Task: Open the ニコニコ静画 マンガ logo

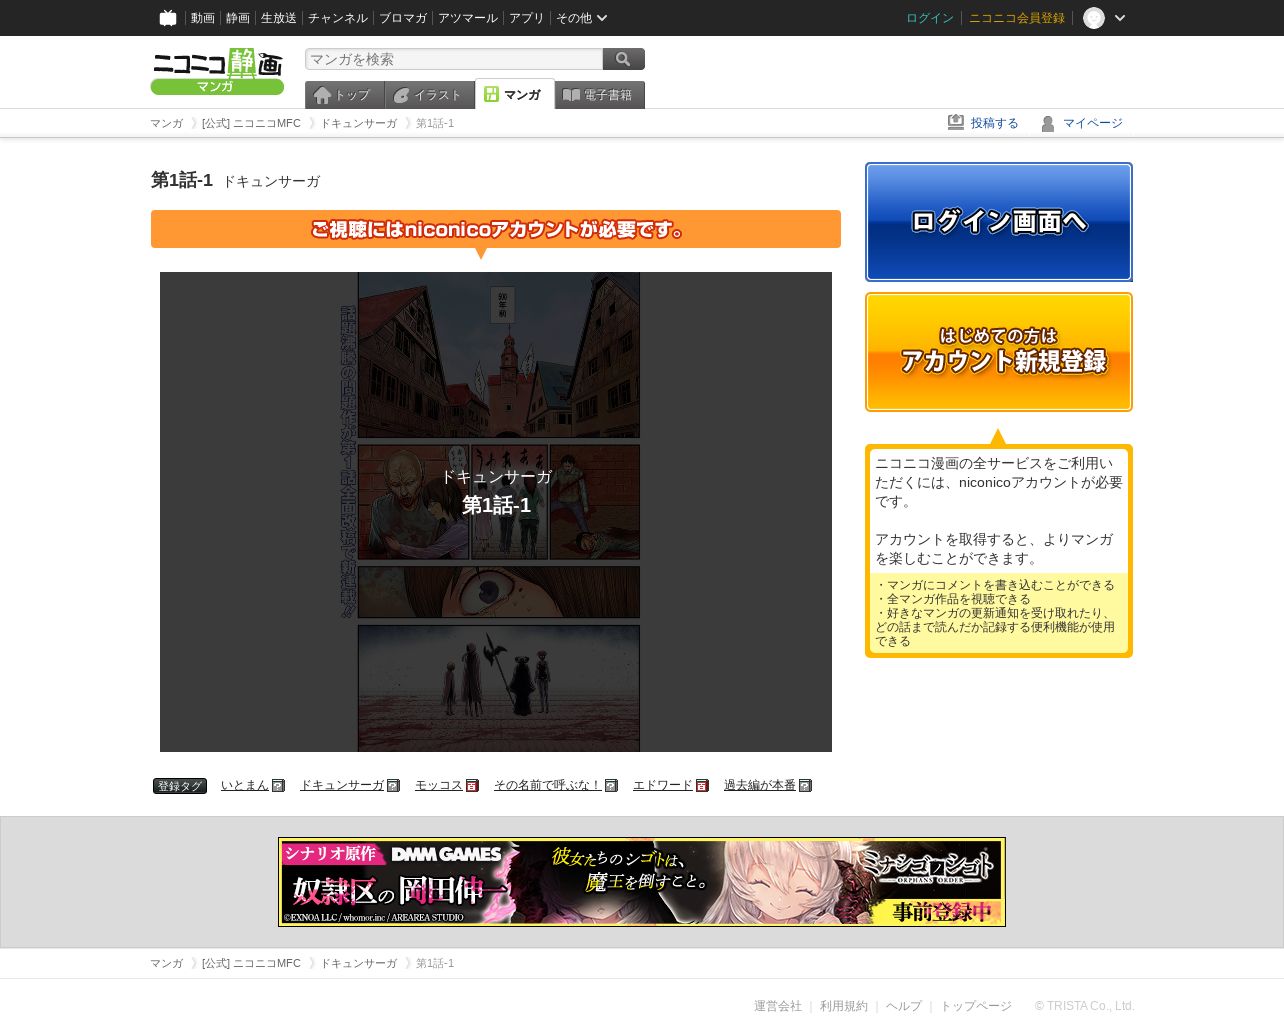Action: (x=217, y=71)
